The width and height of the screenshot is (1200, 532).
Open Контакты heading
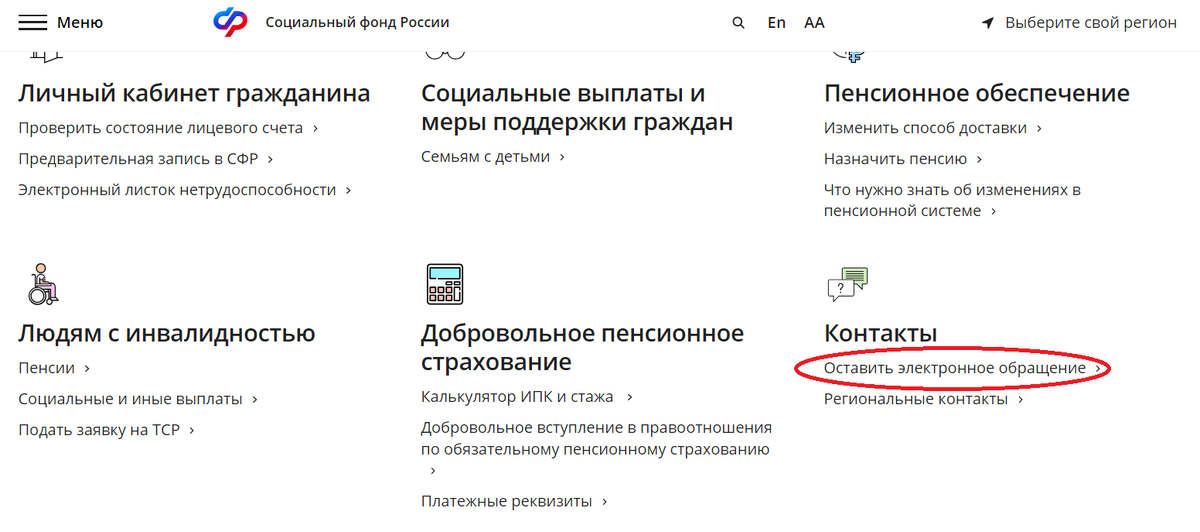[x=881, y=333]
